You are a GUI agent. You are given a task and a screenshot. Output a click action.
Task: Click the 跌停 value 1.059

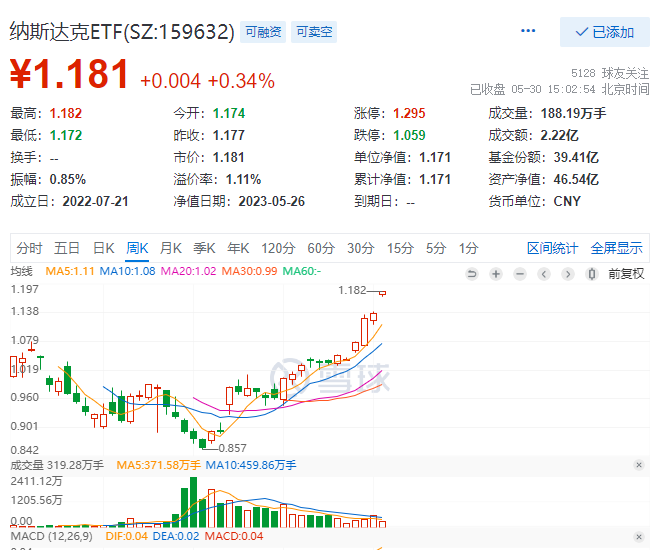click(x=409, y=135)
